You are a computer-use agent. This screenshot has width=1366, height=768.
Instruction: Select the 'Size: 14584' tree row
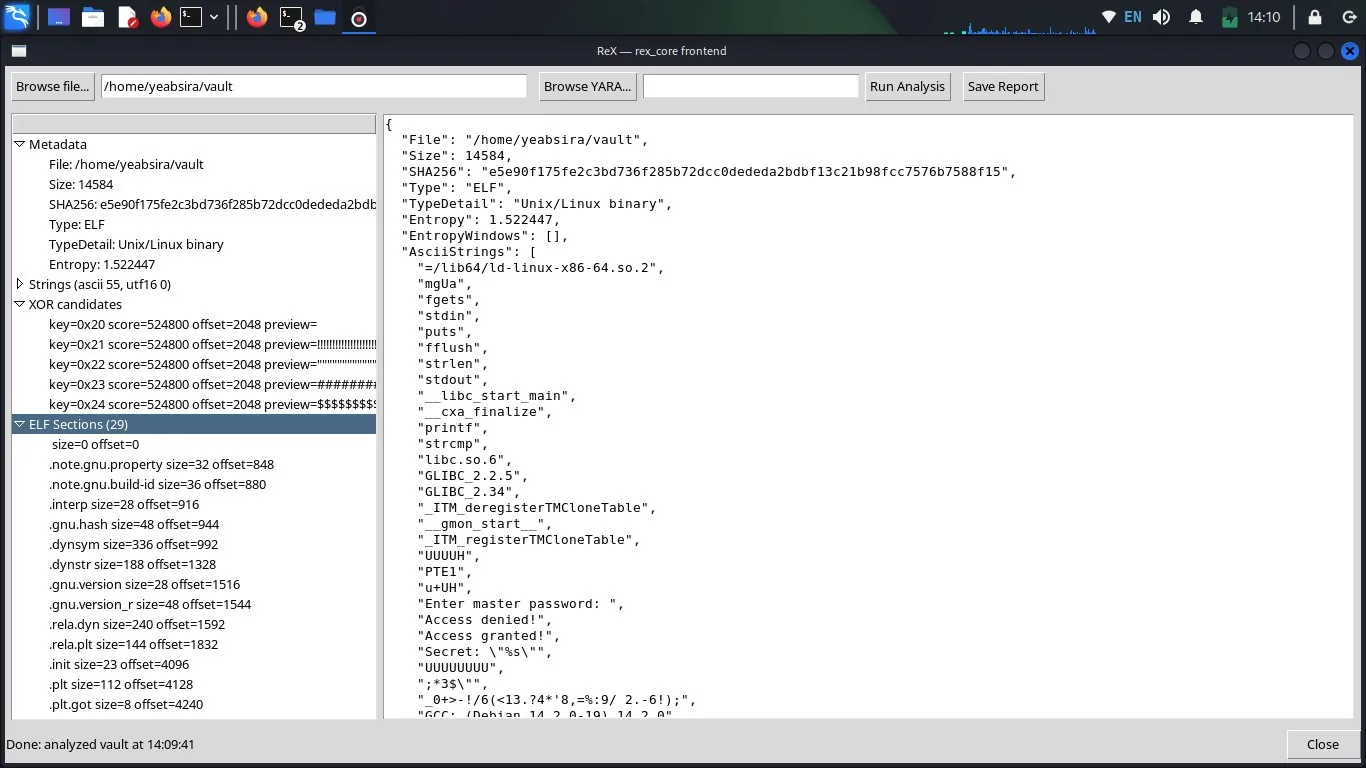(194, 184)
